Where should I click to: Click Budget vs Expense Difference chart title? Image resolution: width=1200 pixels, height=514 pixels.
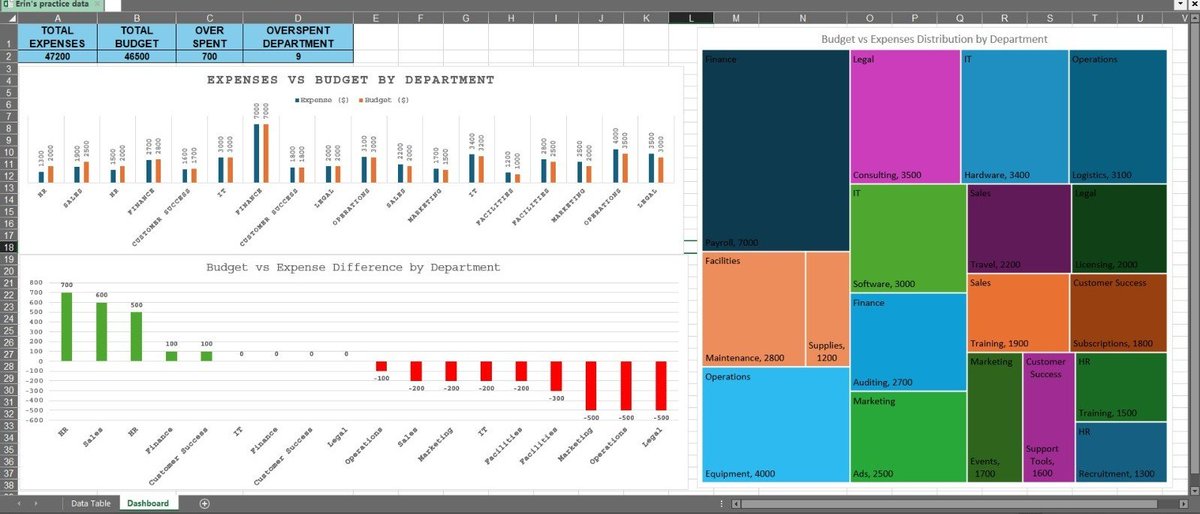click(353, 267)
